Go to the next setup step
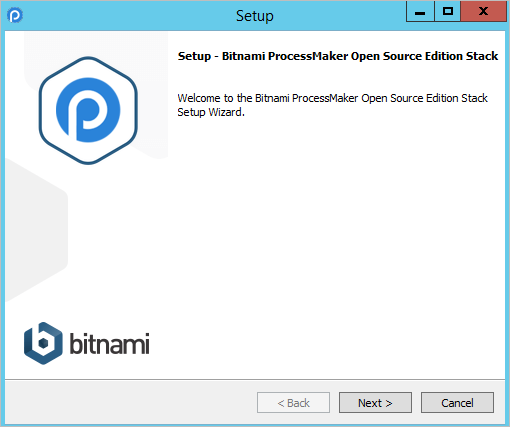 coord(375,403)
